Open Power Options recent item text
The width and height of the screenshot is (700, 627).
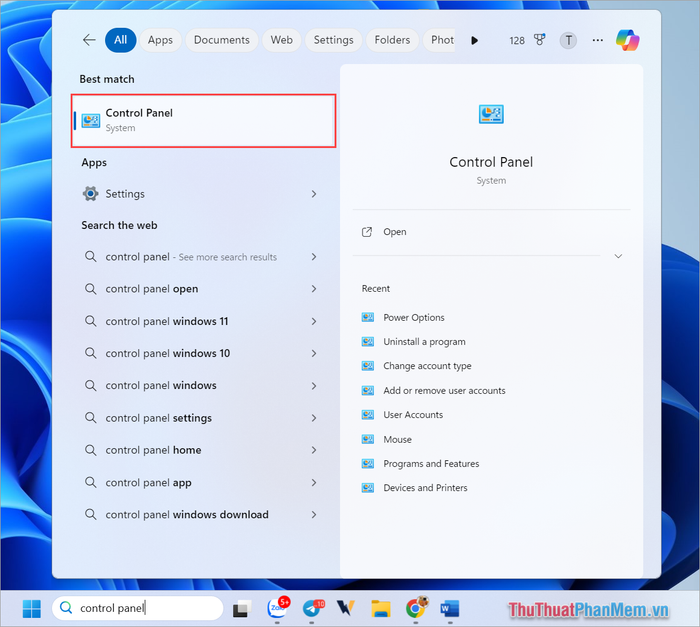(x=414, y=318)
